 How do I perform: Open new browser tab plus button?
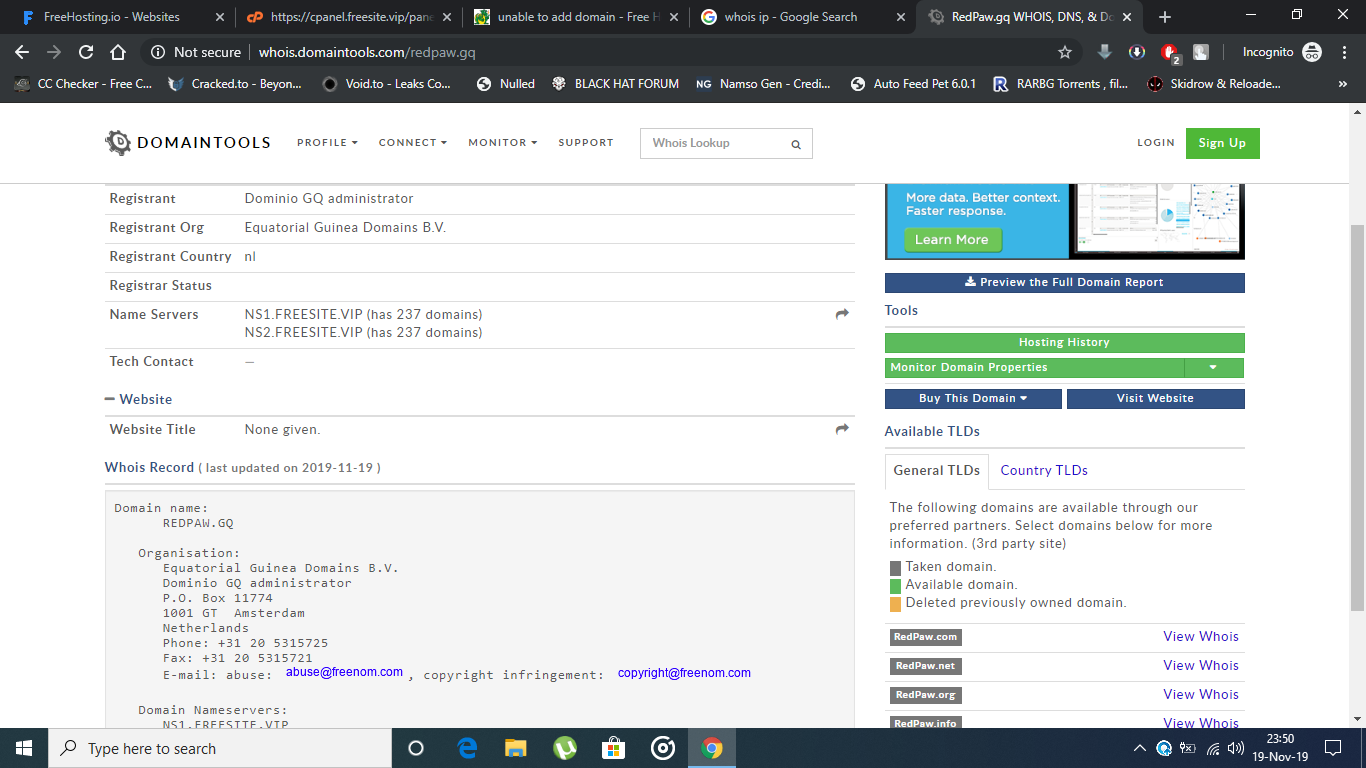point(1164,17)
